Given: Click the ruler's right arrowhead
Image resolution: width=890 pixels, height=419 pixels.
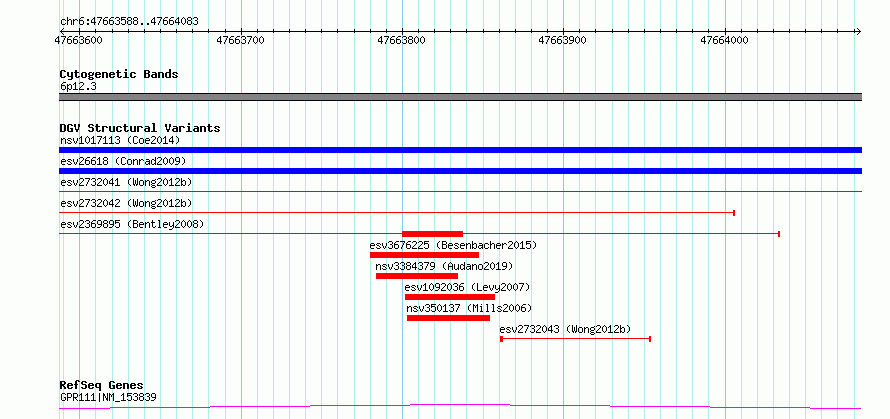Looking at the screenshot, I should coord(858,31).
